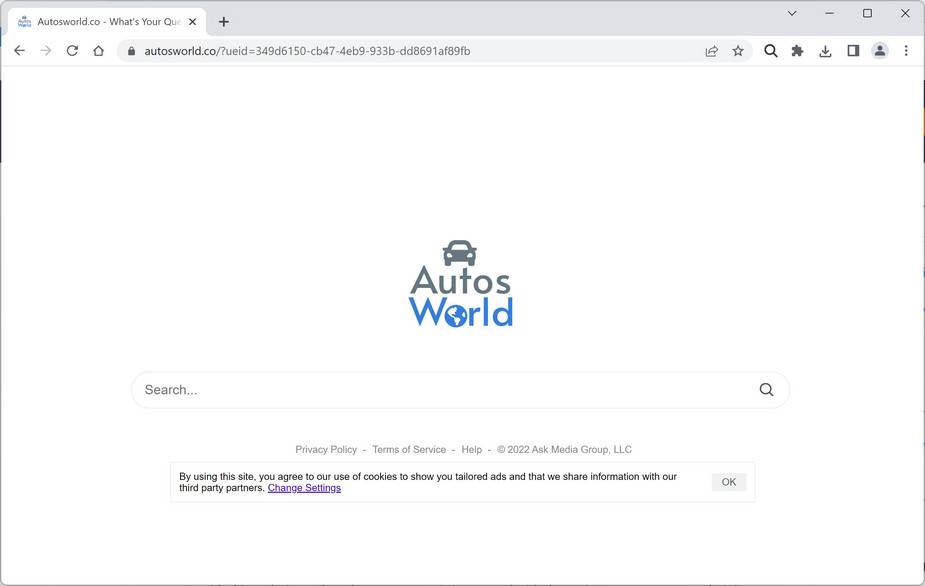The width and height of the screenshot is (925, 586).
Task: Open the Terms of Service link
Action: point(409,450)
